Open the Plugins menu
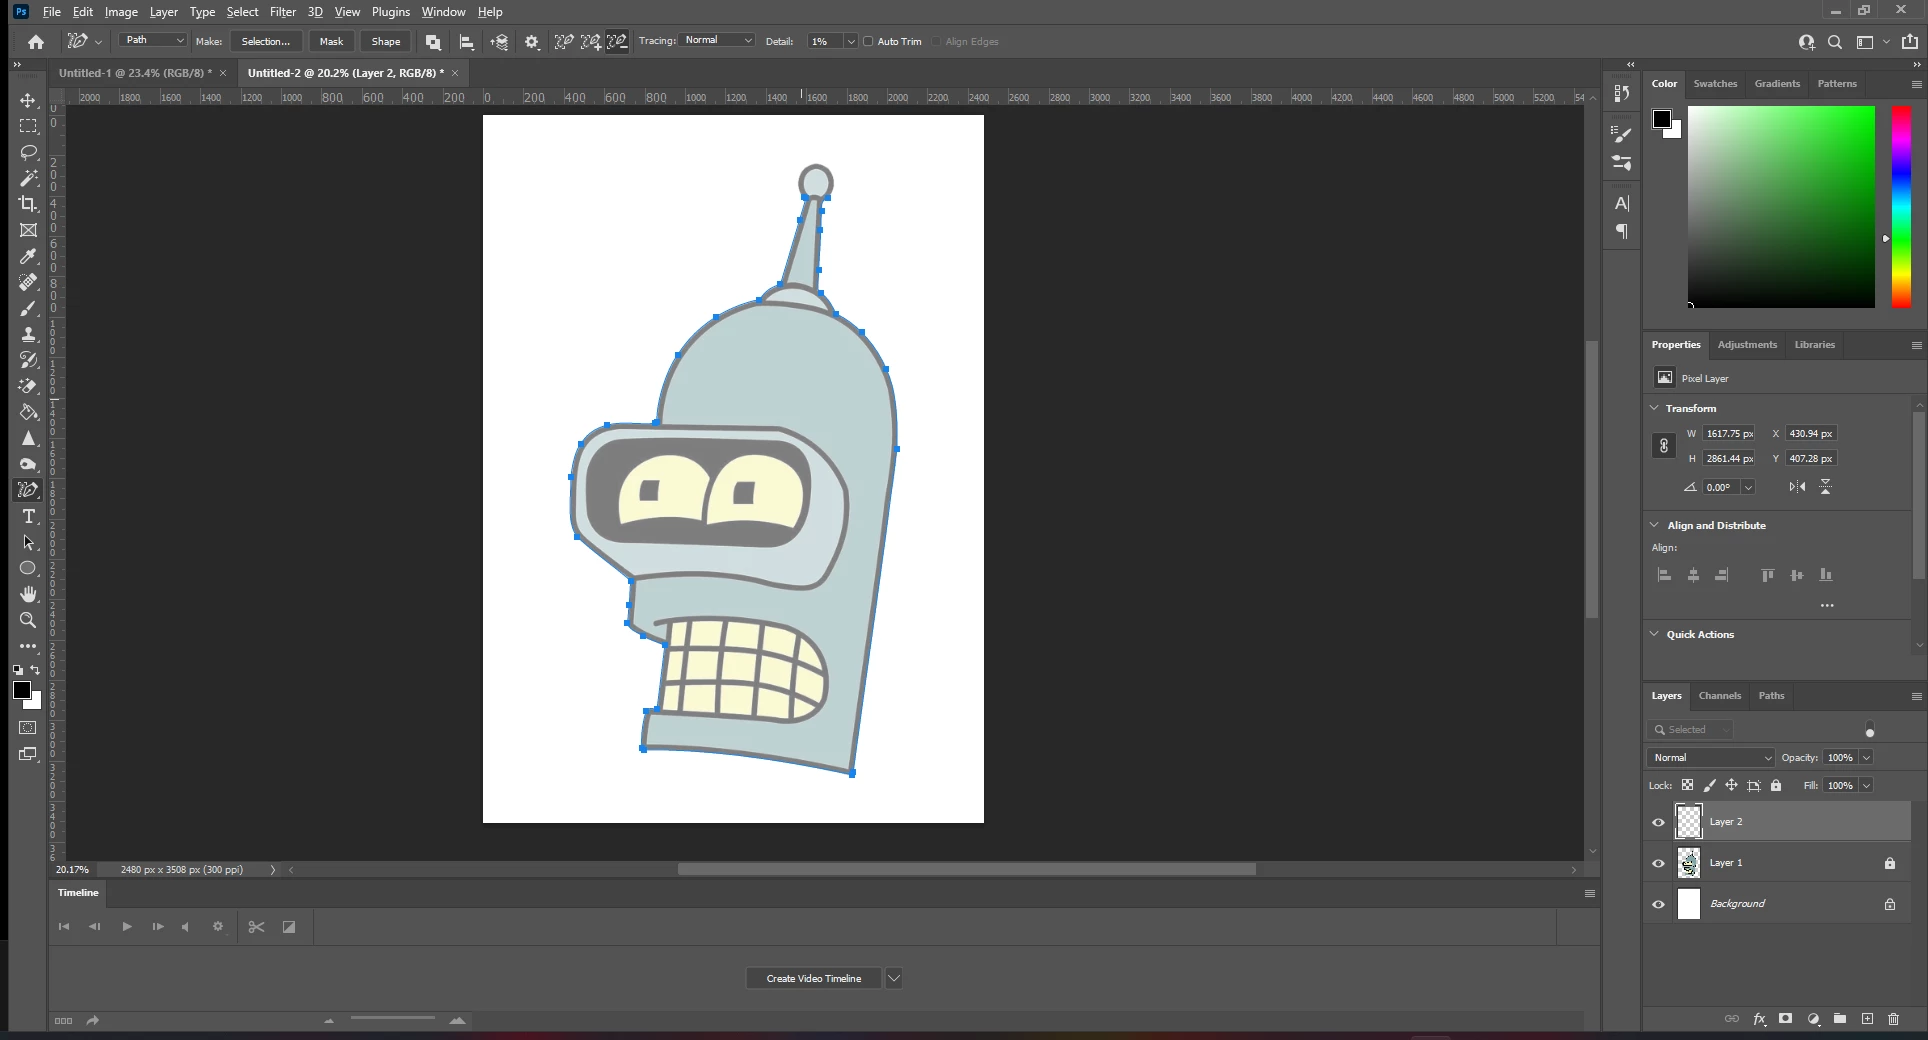This screenshot has height=1040, width=1928. coord(391,12)
